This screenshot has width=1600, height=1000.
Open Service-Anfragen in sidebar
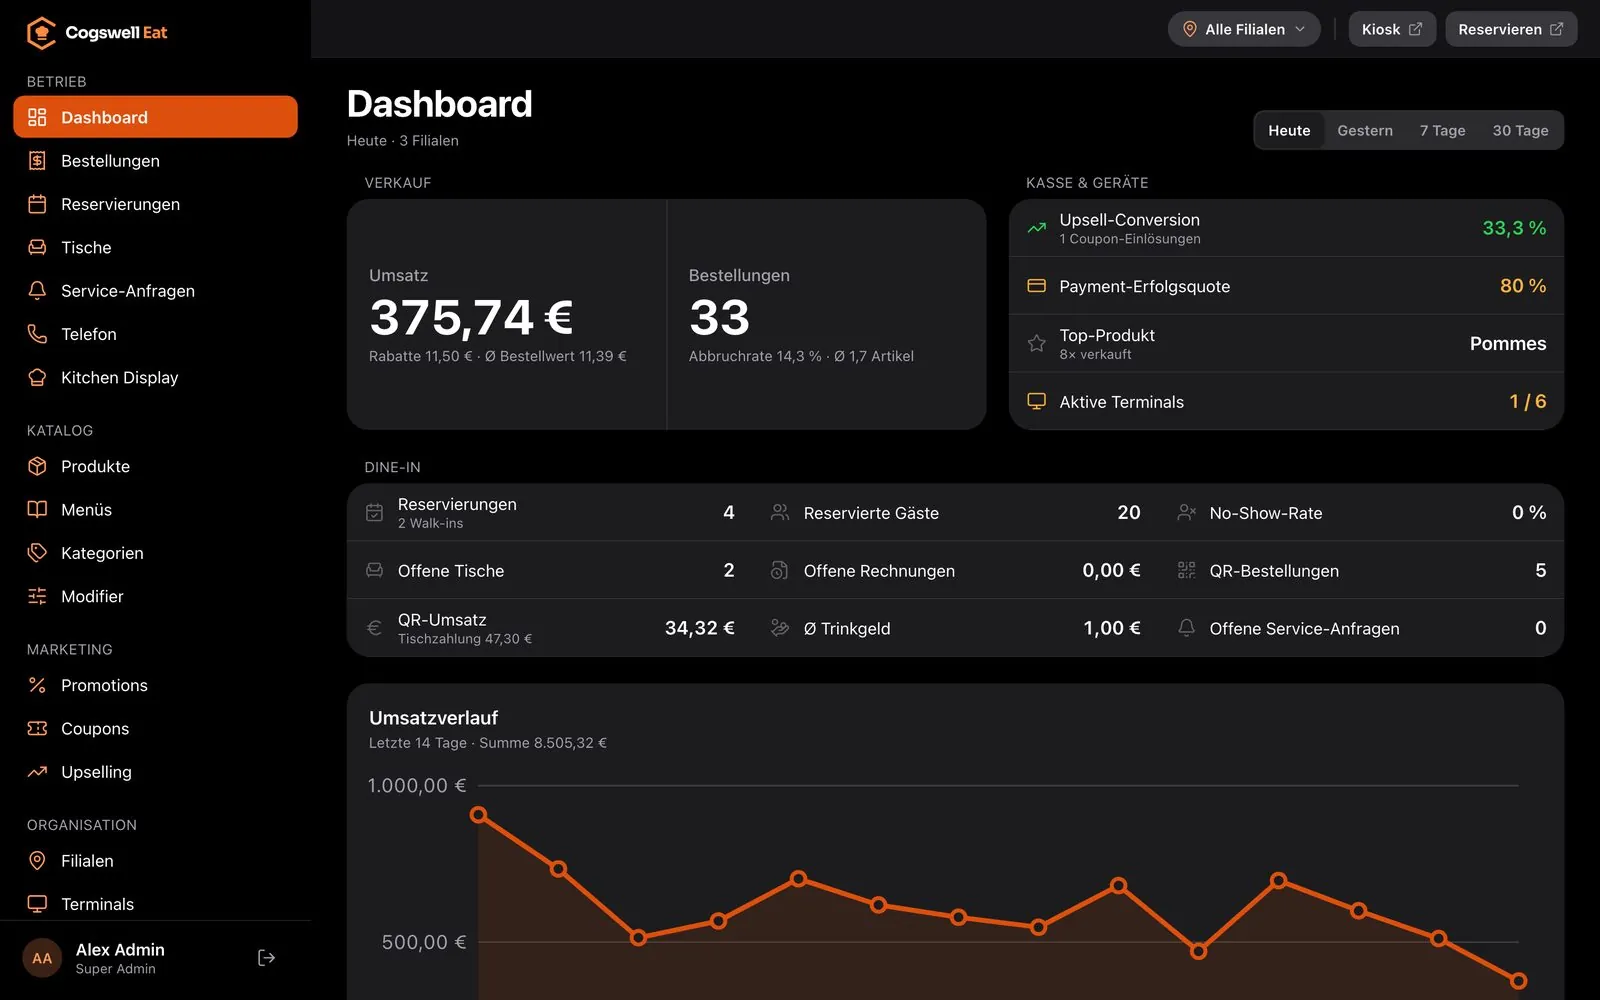pos(155,291)
